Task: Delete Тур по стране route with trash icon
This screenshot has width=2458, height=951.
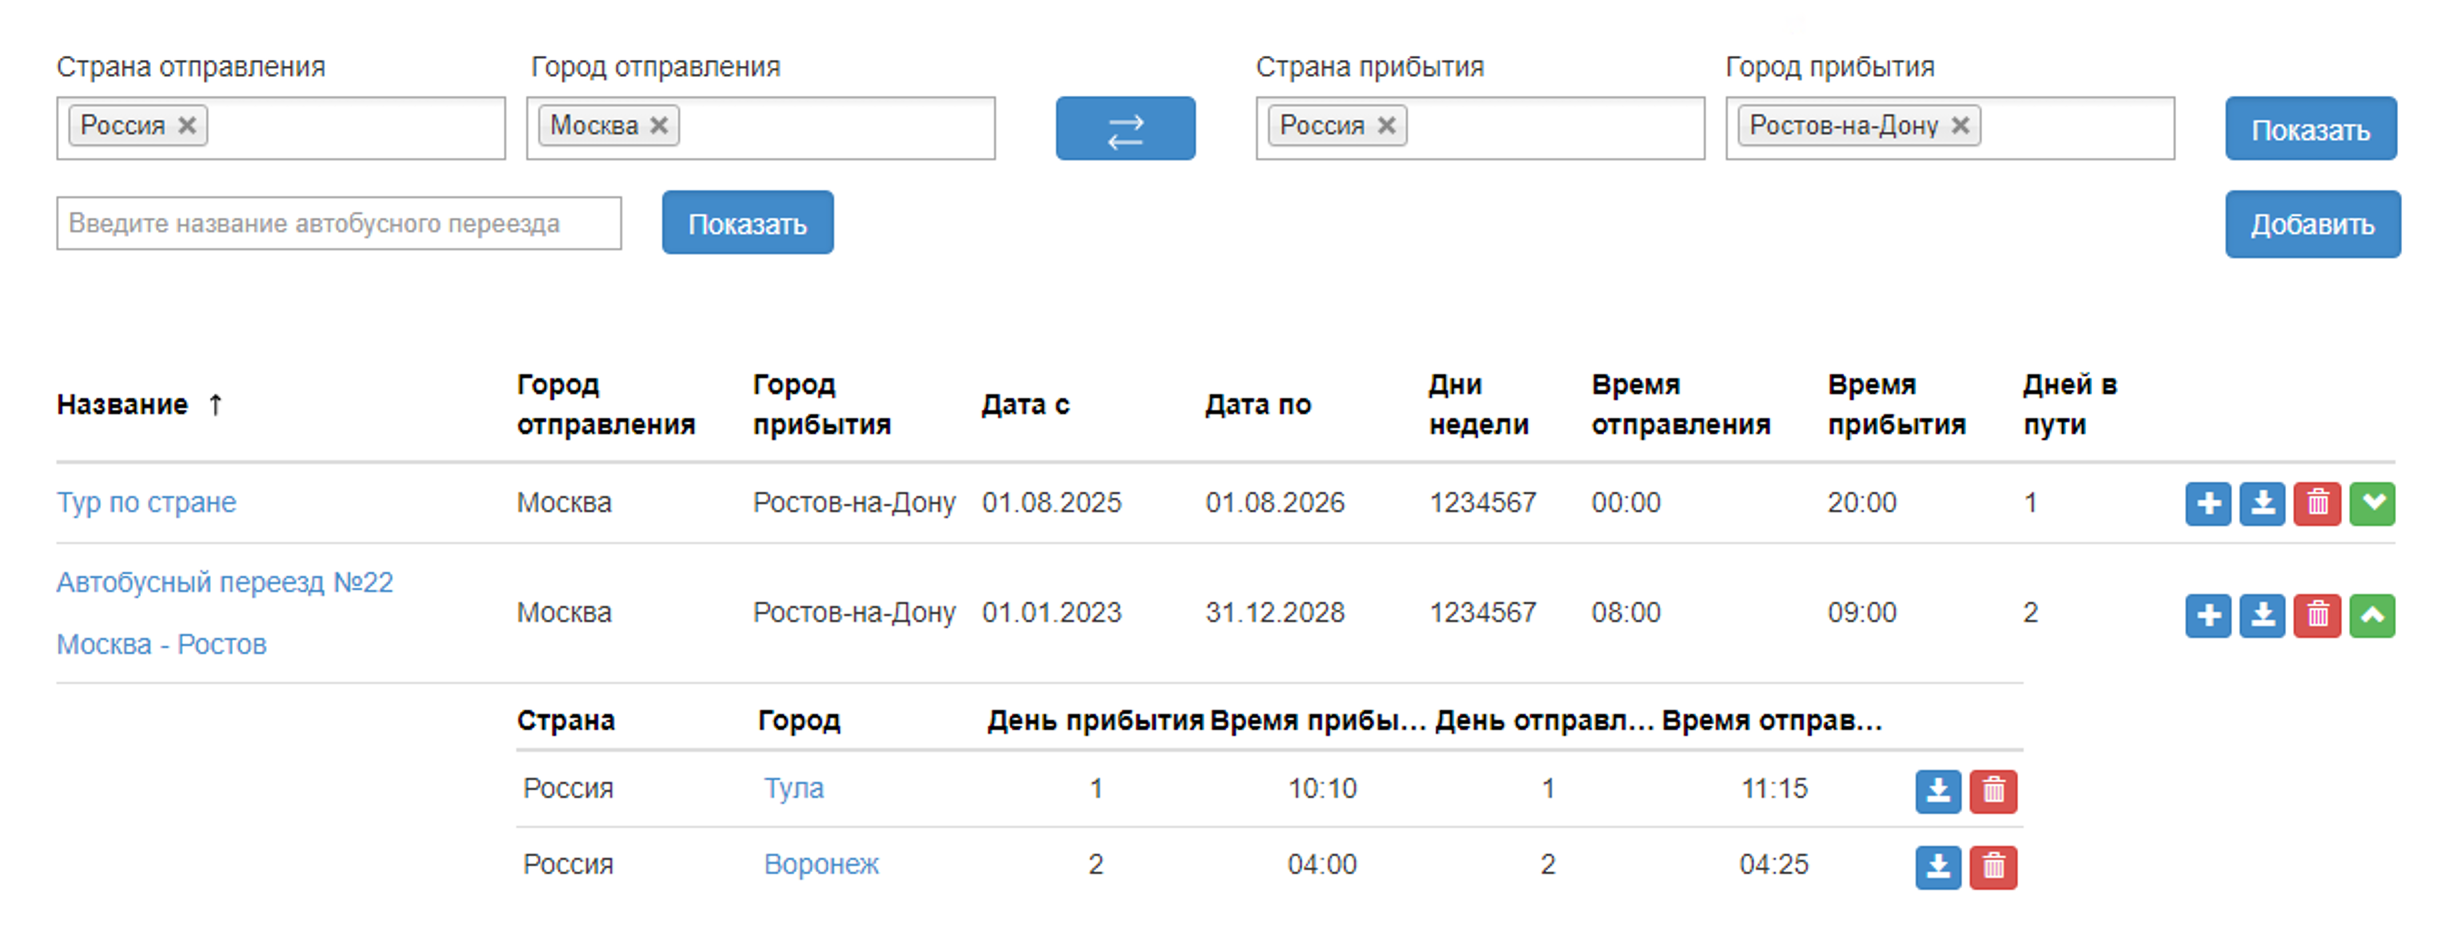Action: [x=2317, y=503]
